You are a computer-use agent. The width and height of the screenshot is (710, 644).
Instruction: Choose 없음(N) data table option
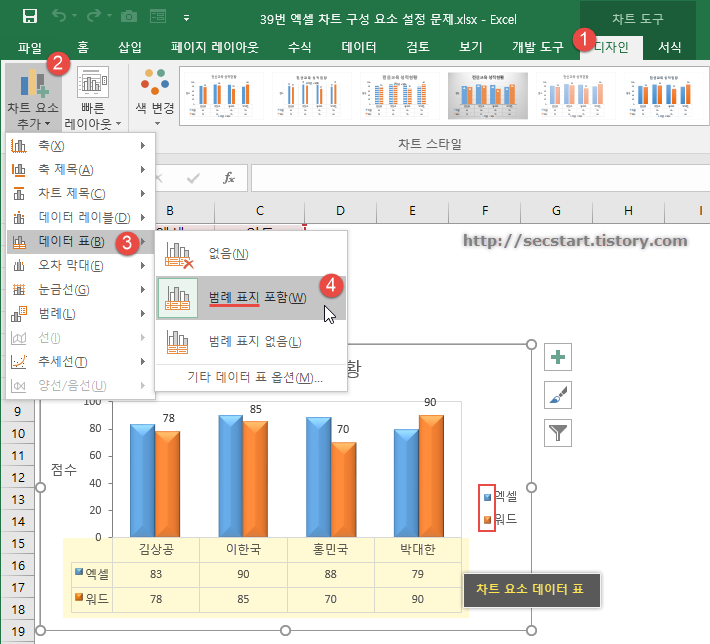251,254
